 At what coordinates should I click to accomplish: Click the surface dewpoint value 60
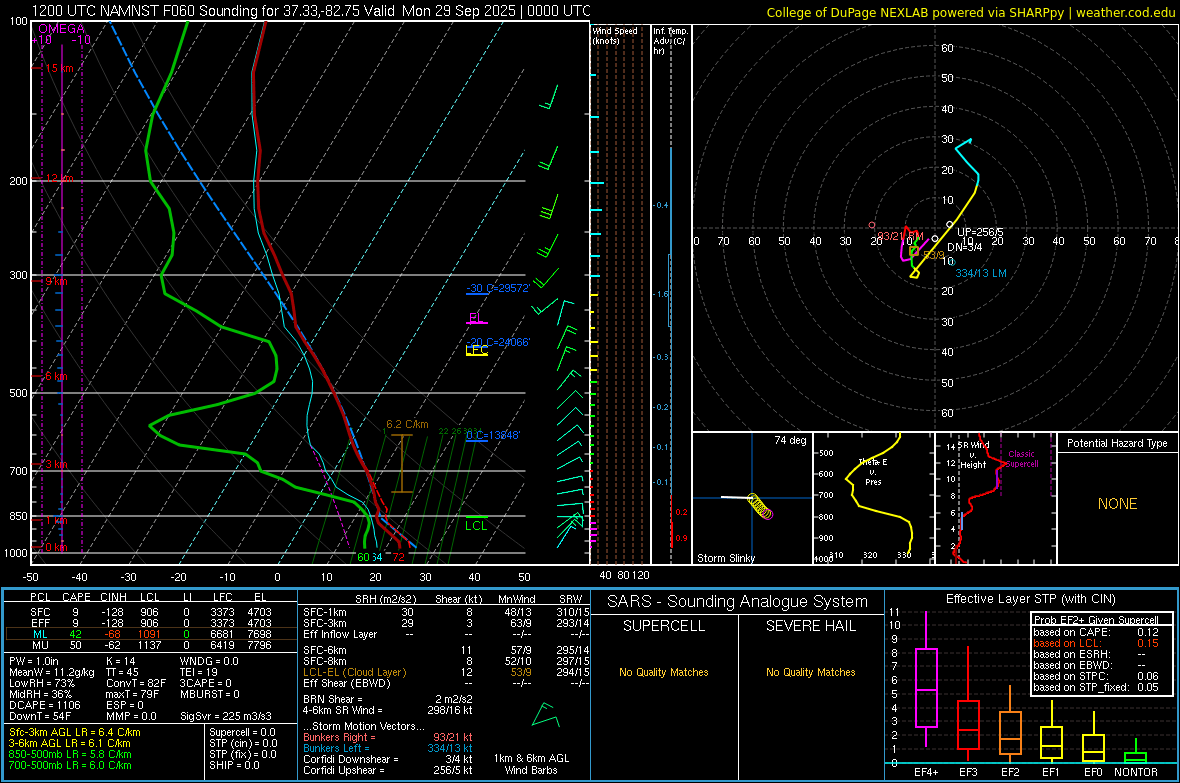363,557
